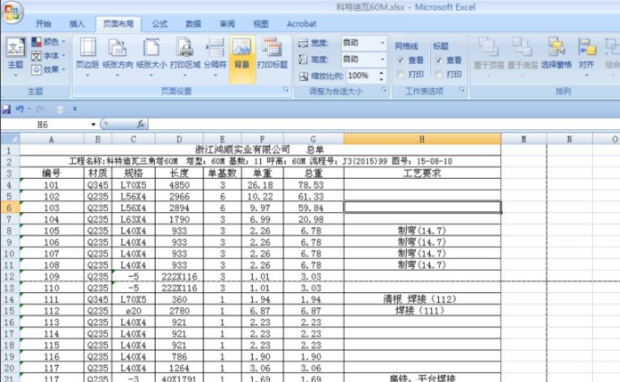The width and height of the screenshot is (620, 382).
Task: Click the Redo icon in quick access toolbar
Action: pos(40,109)
